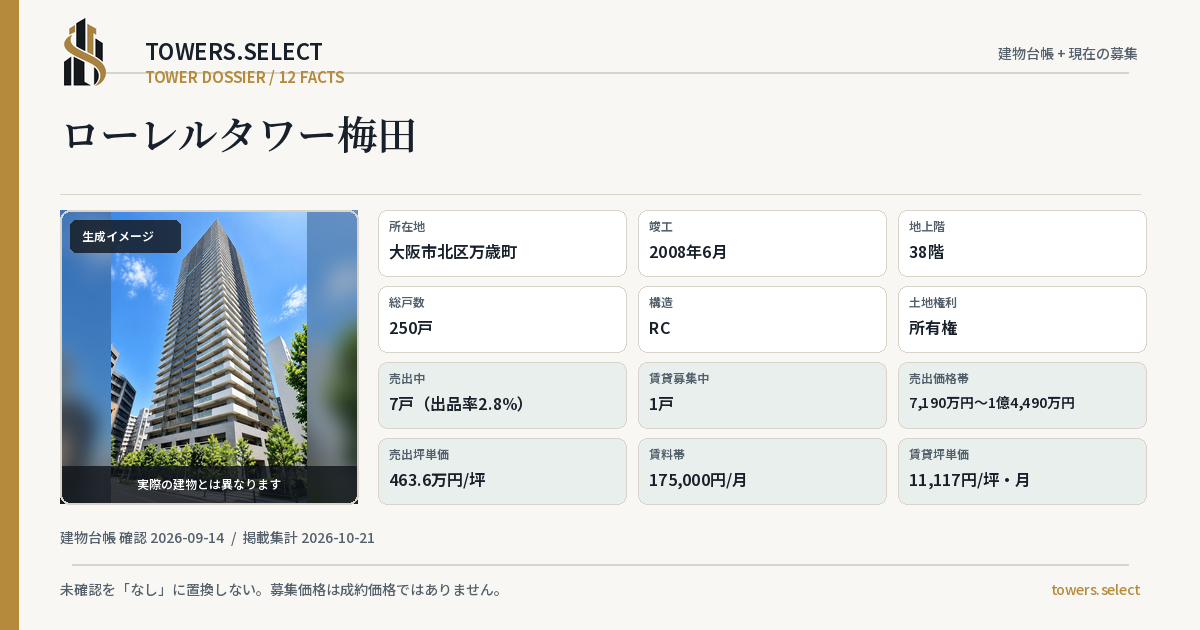Viewport: 1200px width, 630px height.
Task: Select the address 大阪市北区万歳町
Action: click(x=453, y=252)
